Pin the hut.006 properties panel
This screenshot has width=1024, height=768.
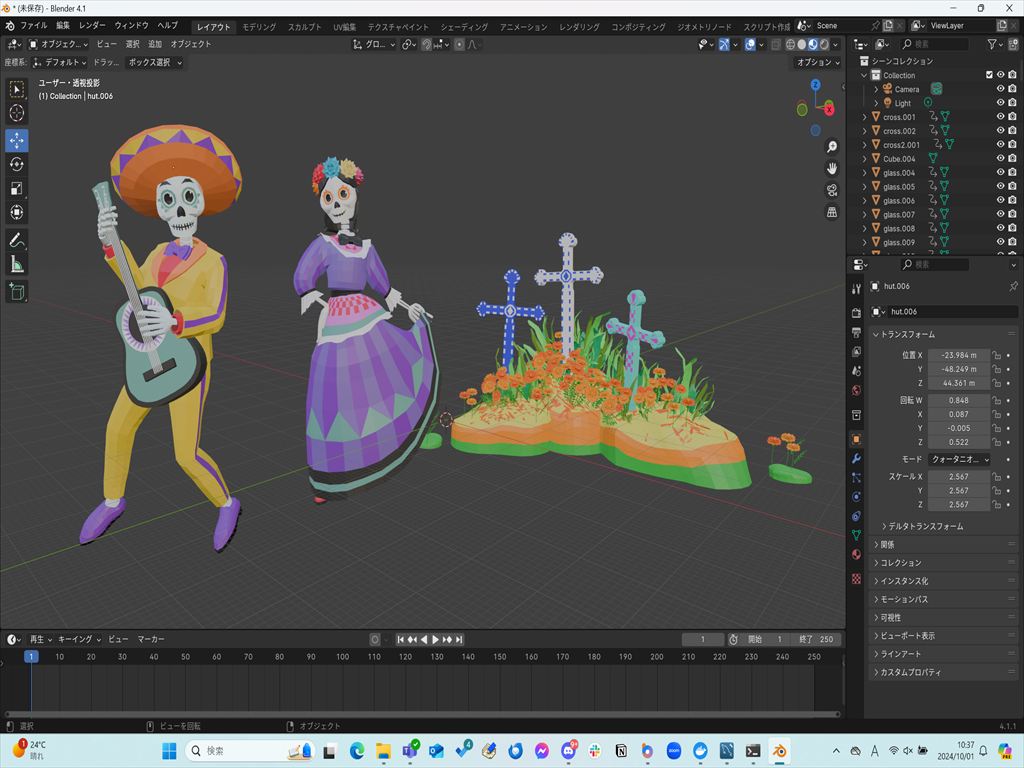1013,286
